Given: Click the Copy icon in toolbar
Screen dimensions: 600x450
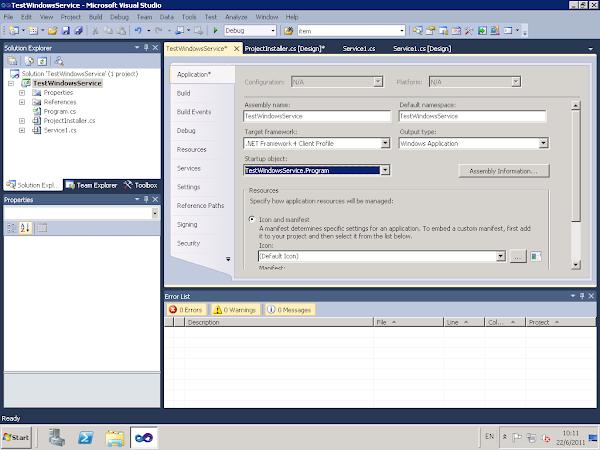Looking at the screenshot, I should pyautogui.click(x=108, y=31).
